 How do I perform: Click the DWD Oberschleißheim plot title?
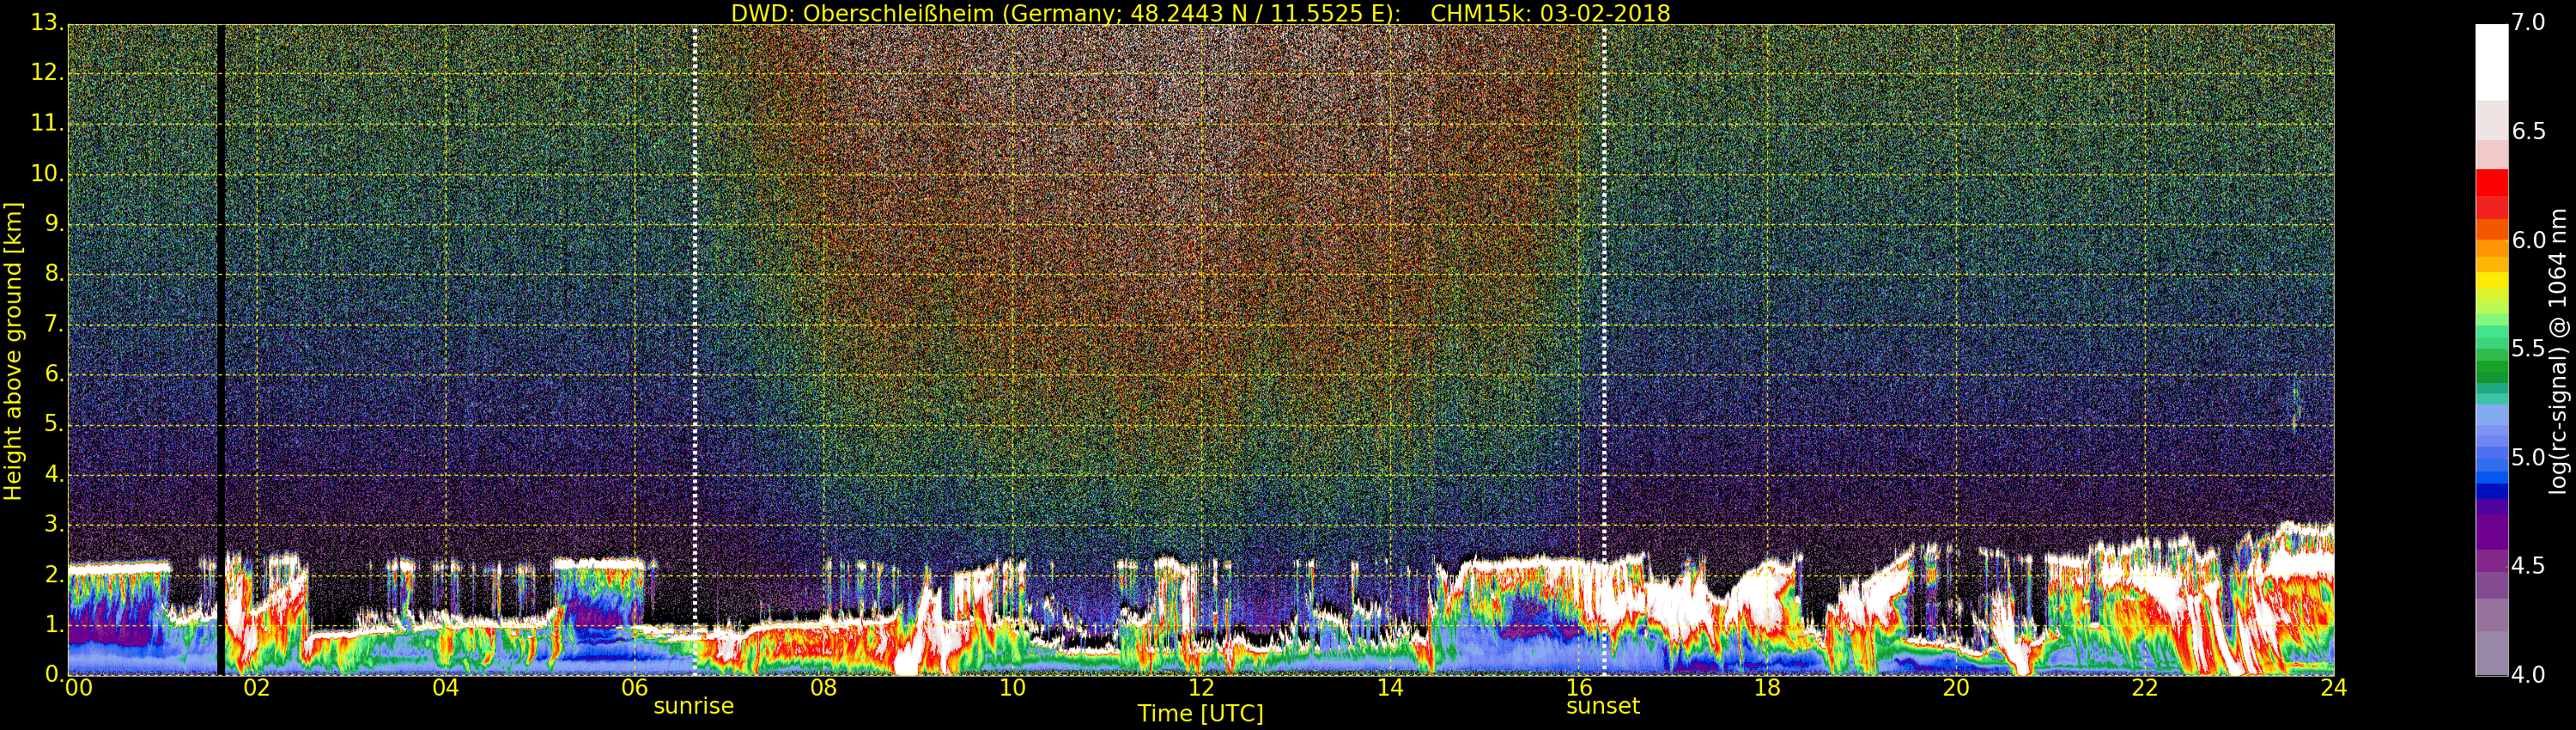[1200, 13]
